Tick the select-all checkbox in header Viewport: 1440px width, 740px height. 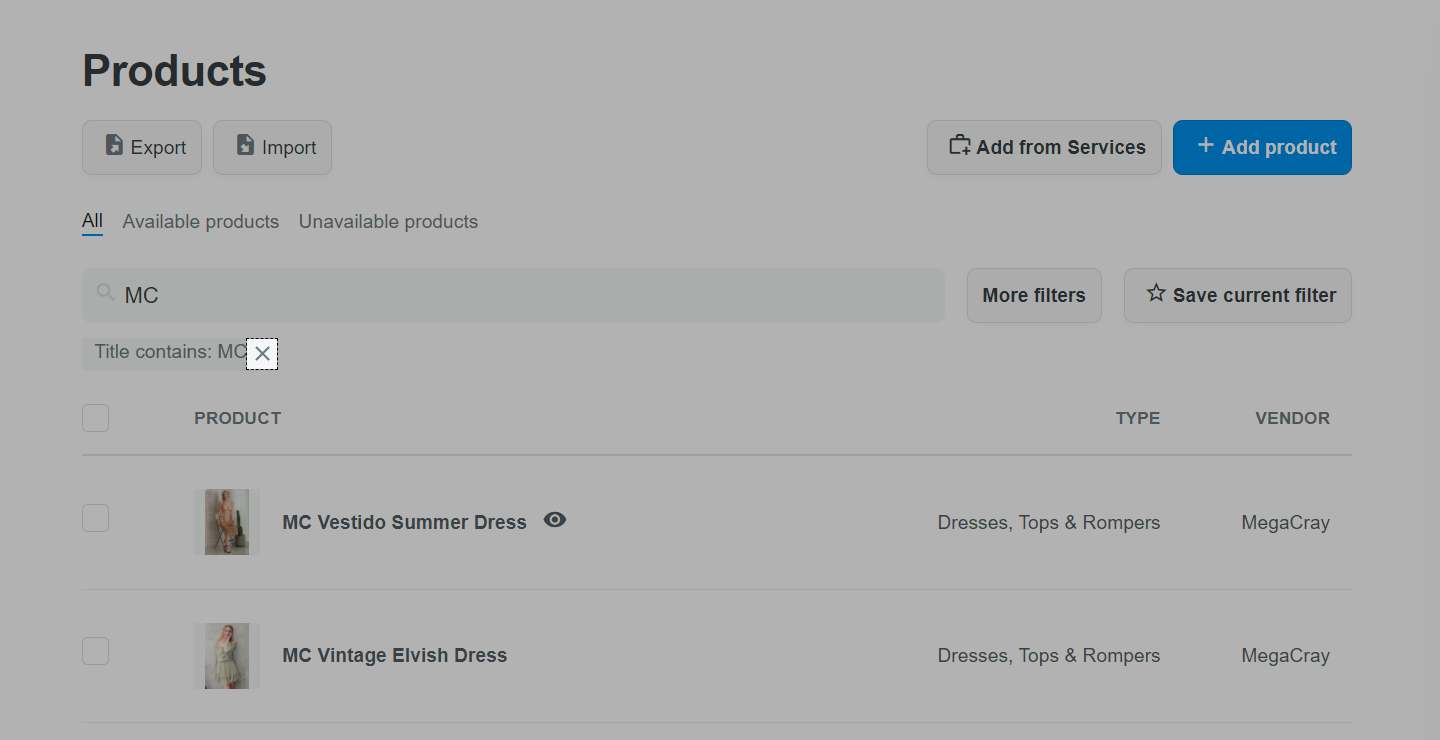95,418
